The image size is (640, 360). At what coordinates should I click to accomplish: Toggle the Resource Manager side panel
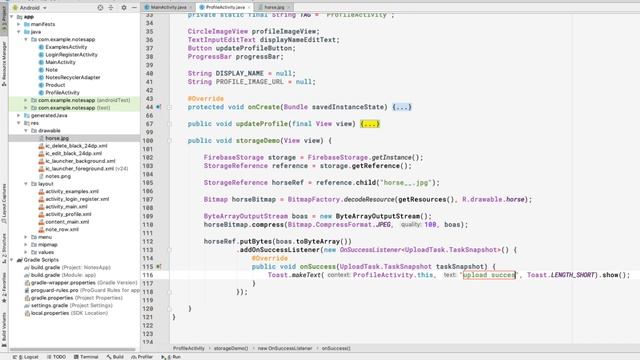[x=4, y=63]
